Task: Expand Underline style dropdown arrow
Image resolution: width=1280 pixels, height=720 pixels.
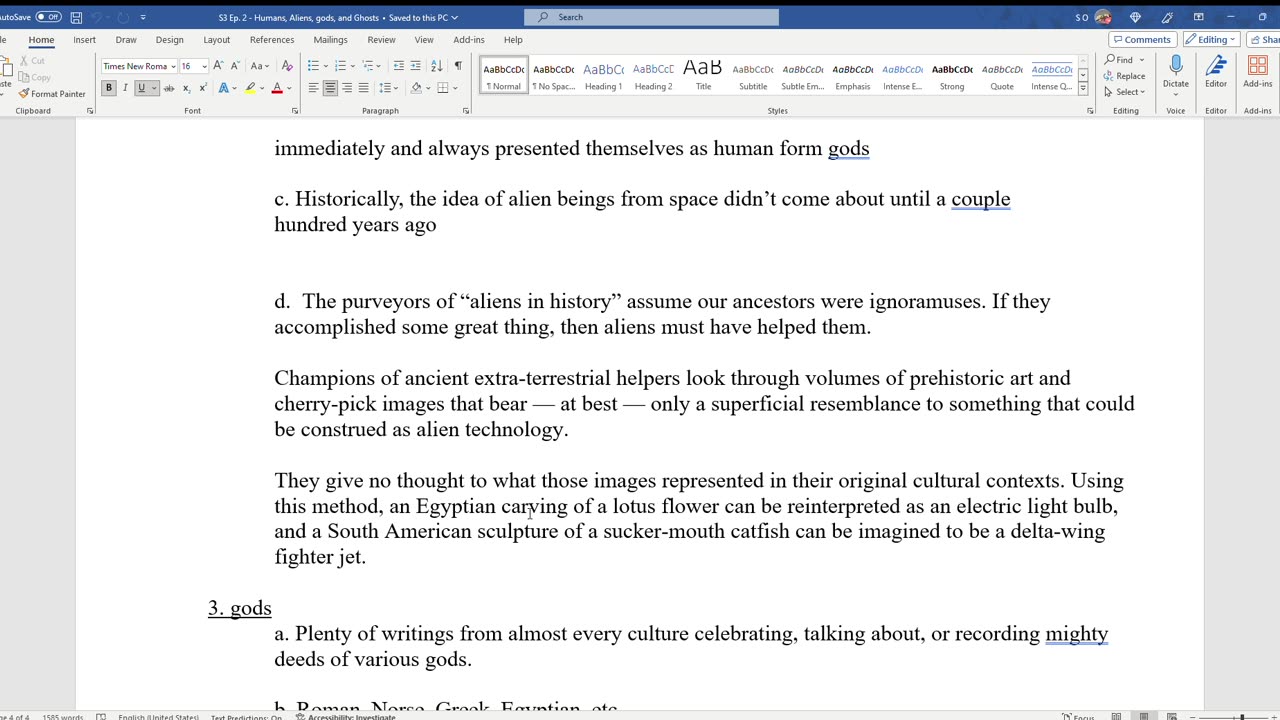Action: 153,88
